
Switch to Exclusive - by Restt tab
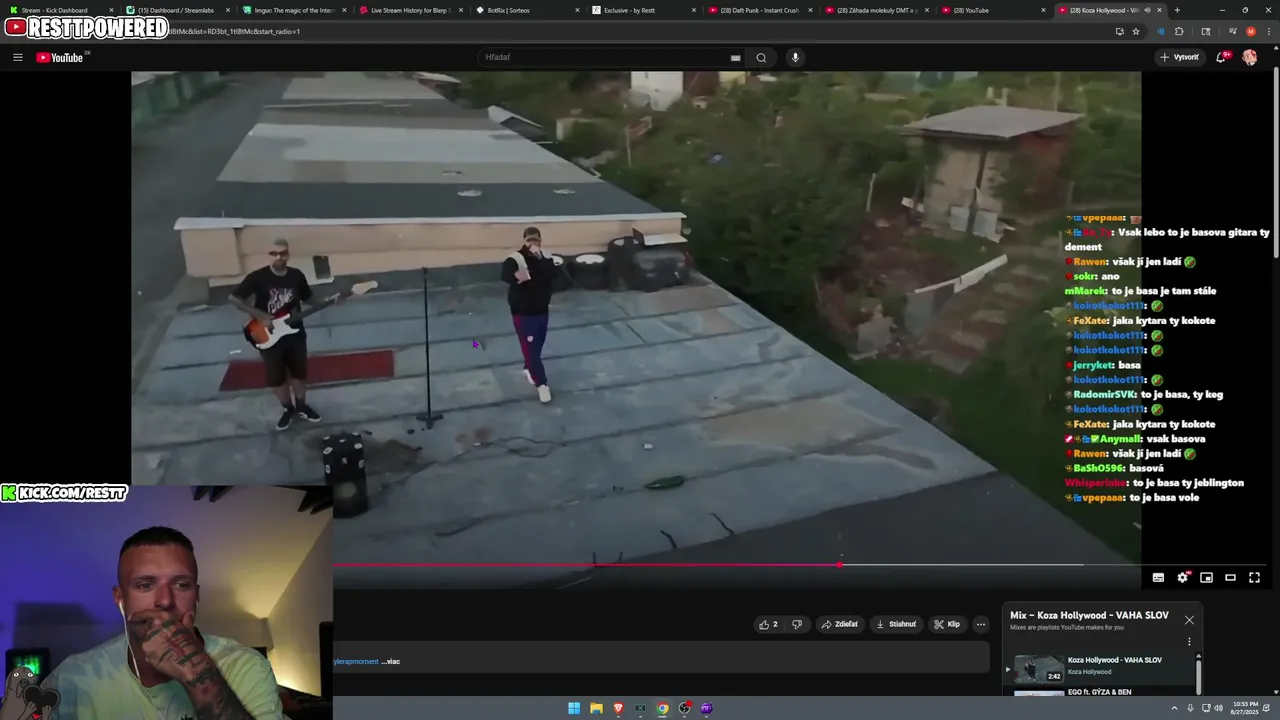pos(644,10)
